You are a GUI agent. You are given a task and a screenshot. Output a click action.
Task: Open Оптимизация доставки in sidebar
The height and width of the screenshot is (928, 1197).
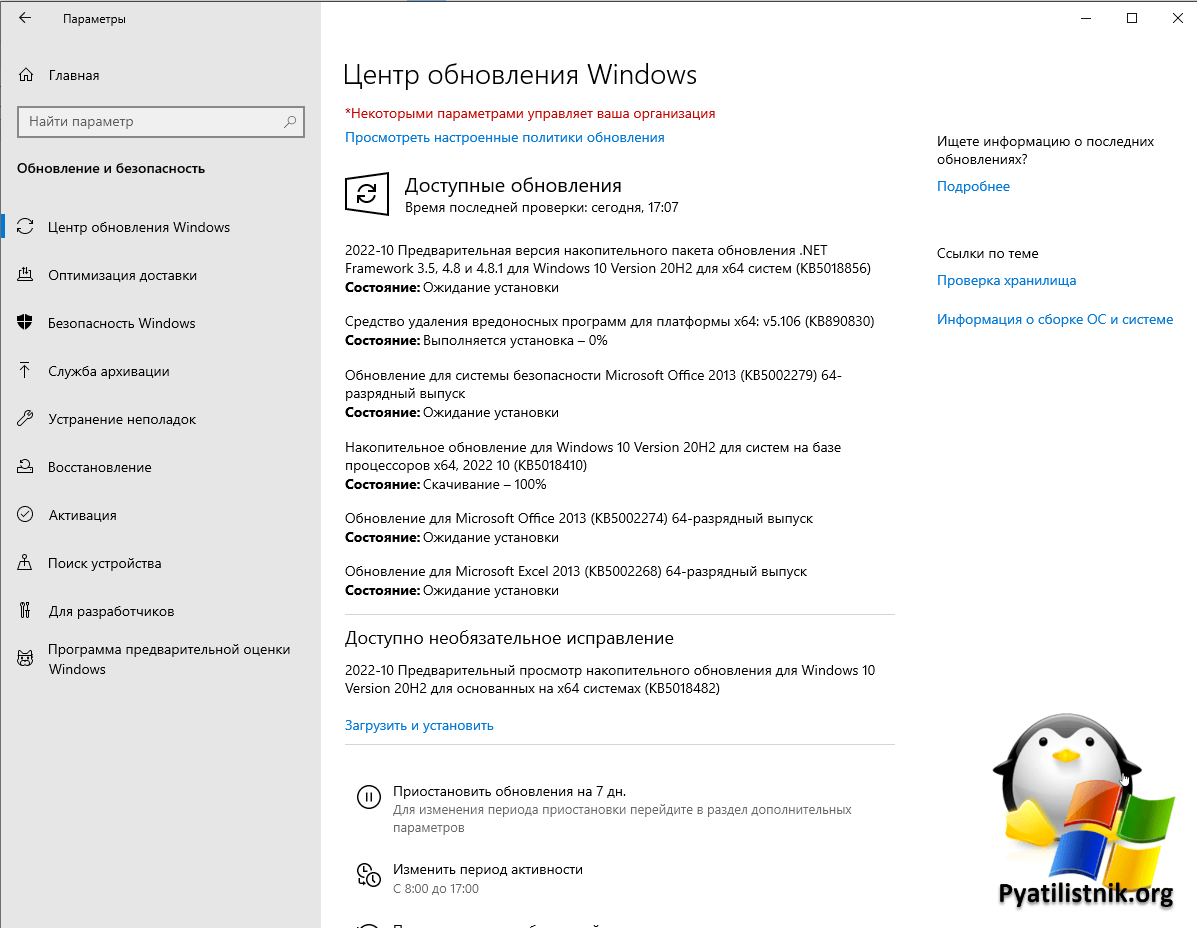coord(122,275)
